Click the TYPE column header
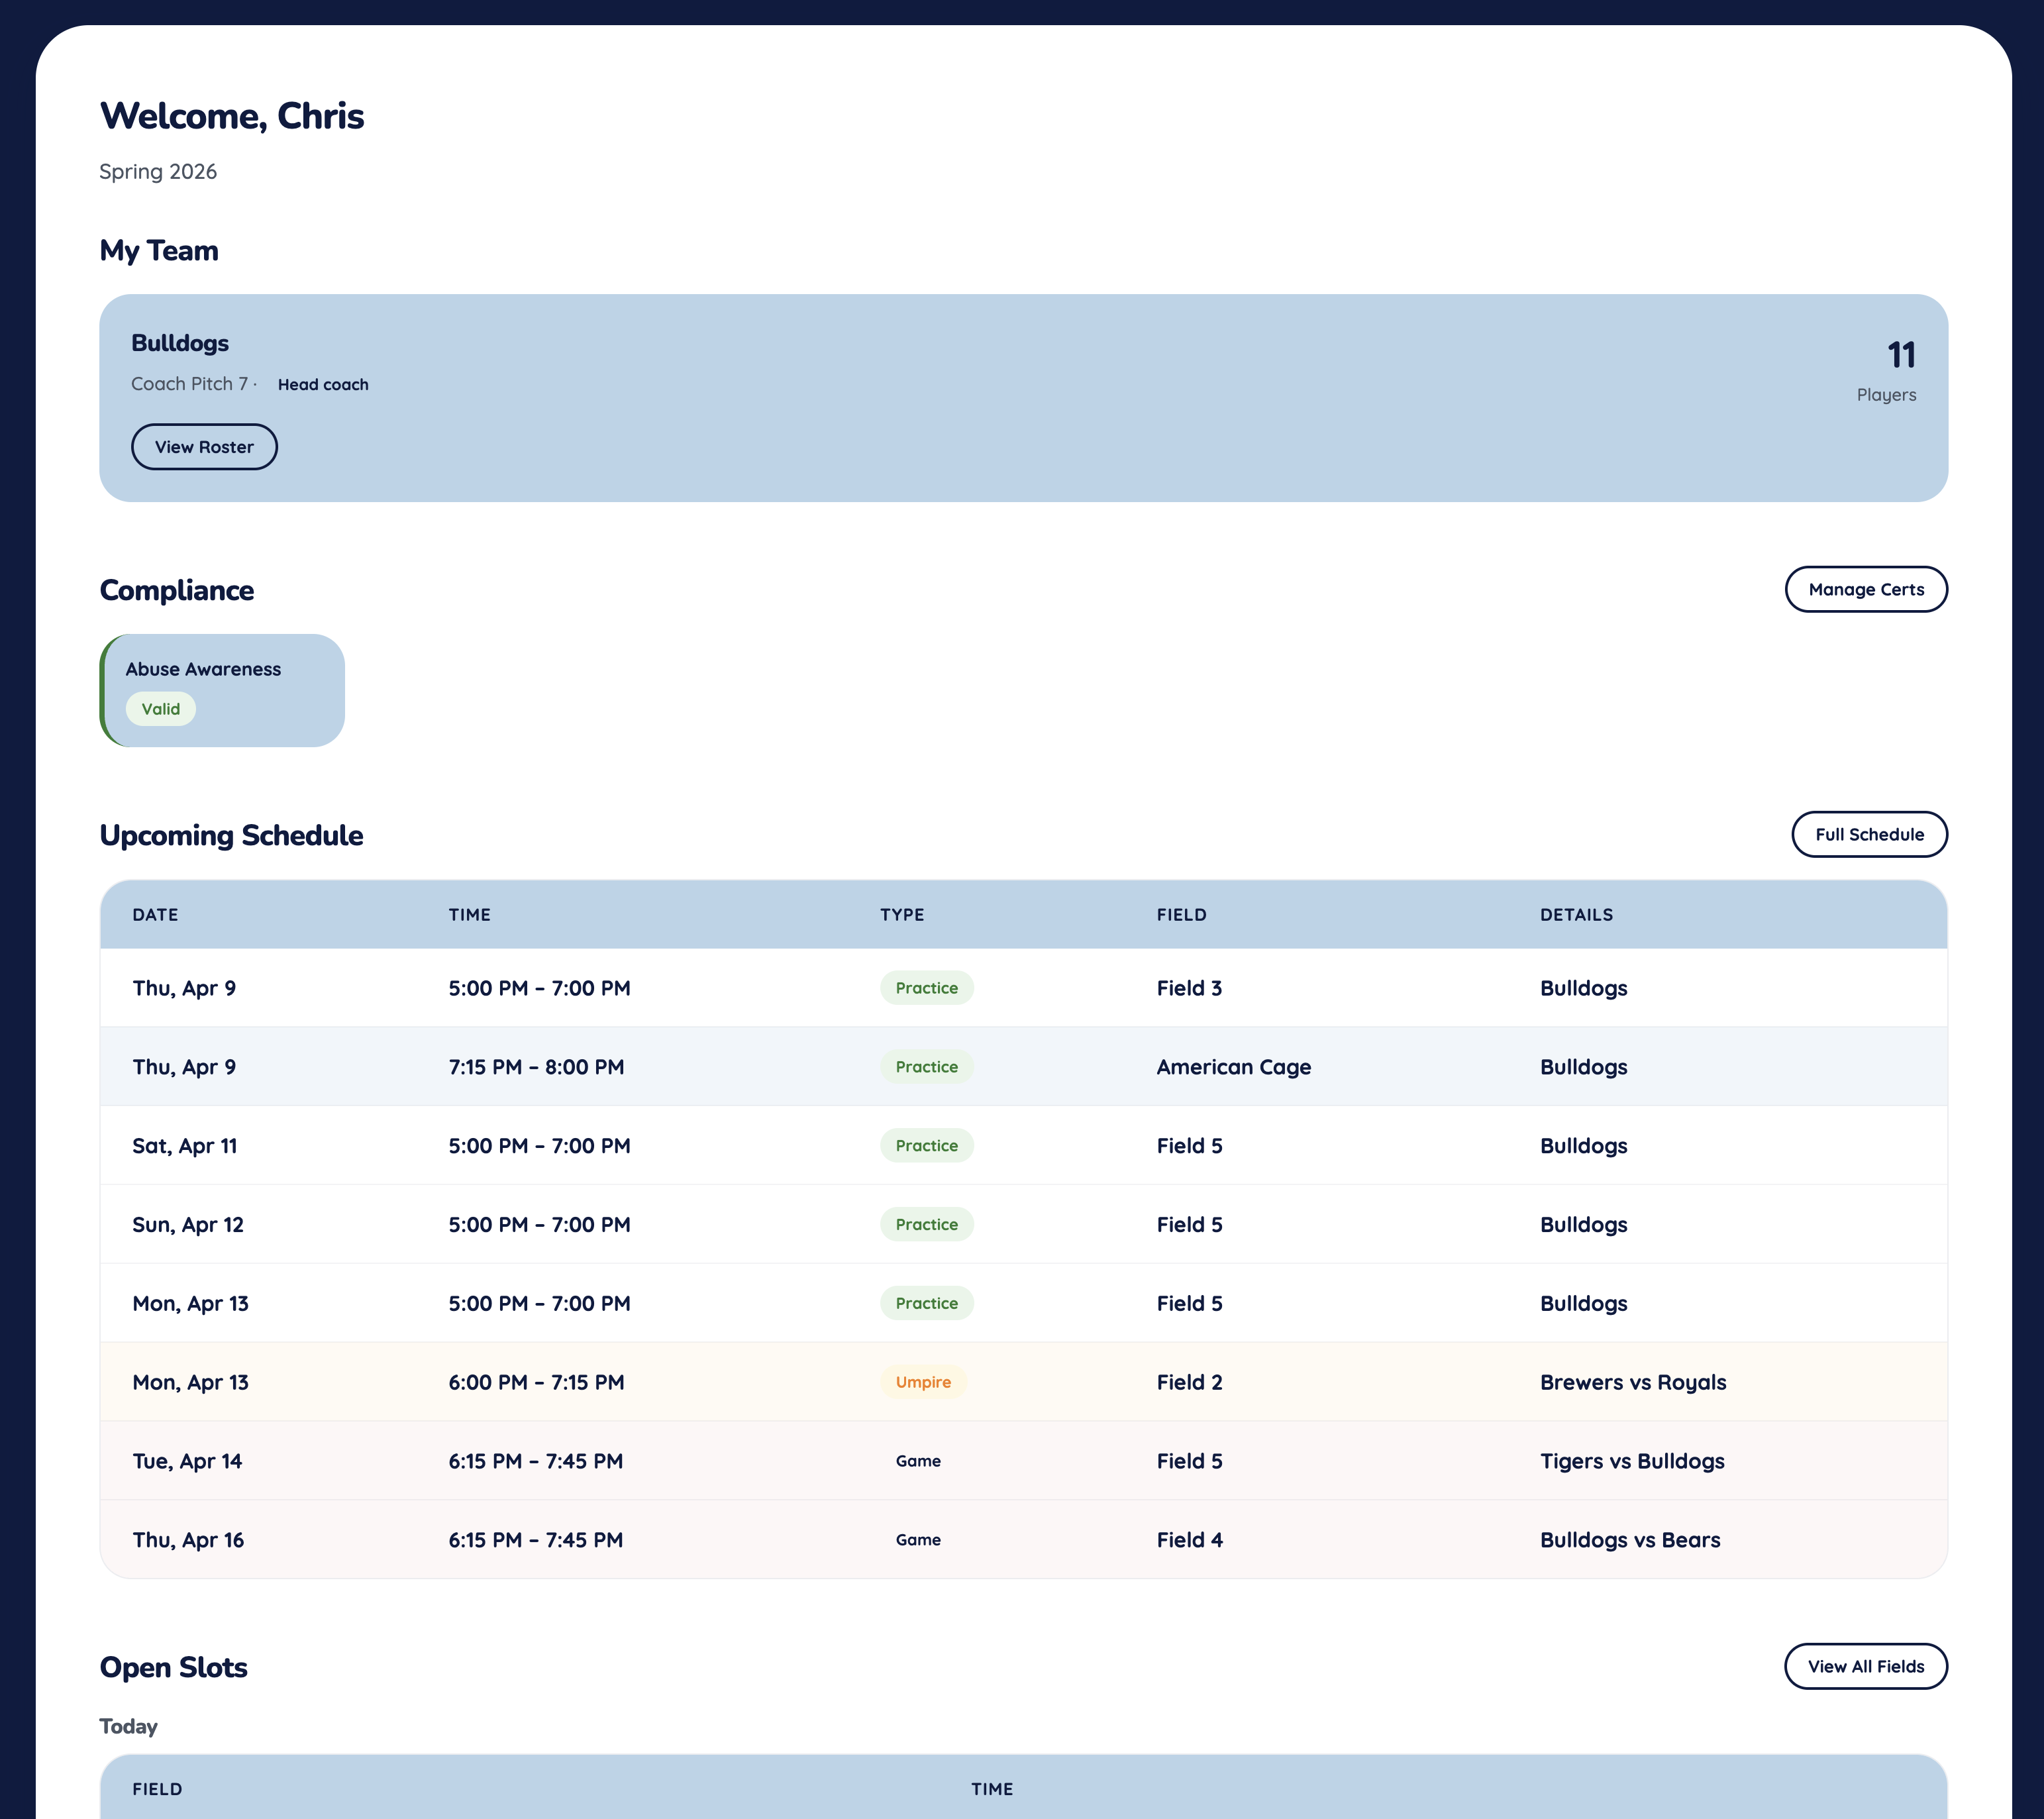This screenshot has height=1819, width=2044. click(x=902, y=915)
